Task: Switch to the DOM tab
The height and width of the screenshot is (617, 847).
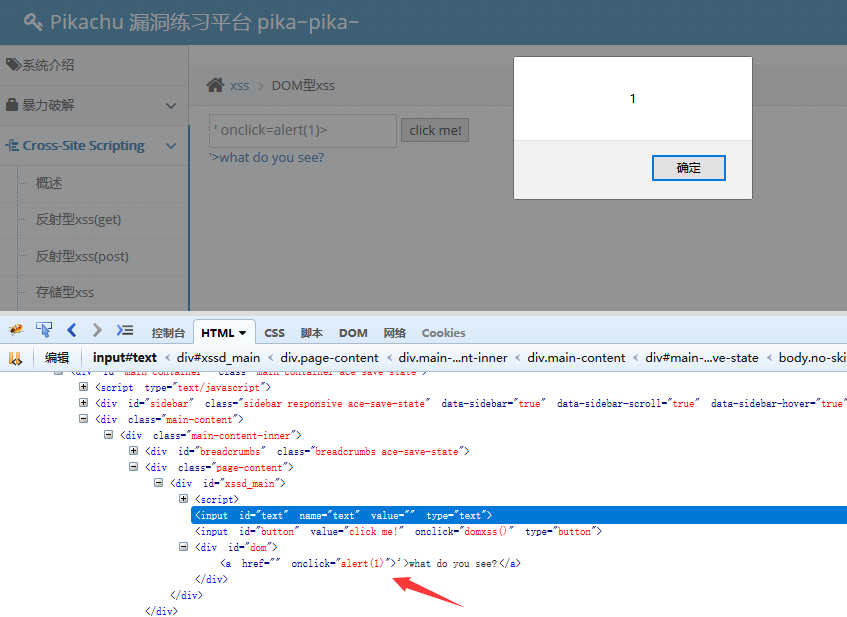Action: 353,333
